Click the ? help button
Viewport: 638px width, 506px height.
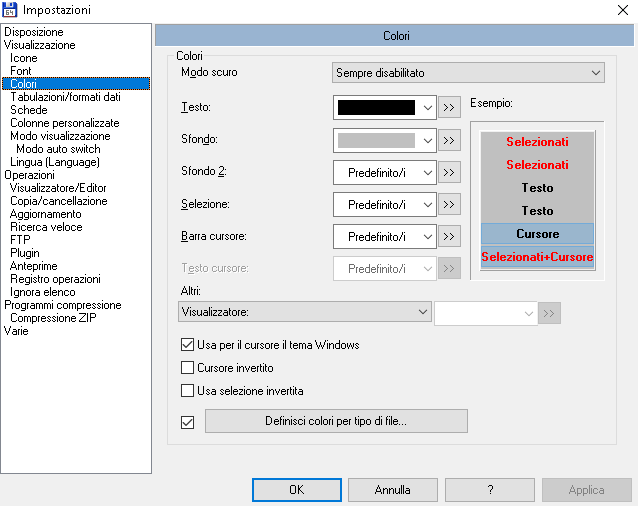click(490, 490)
